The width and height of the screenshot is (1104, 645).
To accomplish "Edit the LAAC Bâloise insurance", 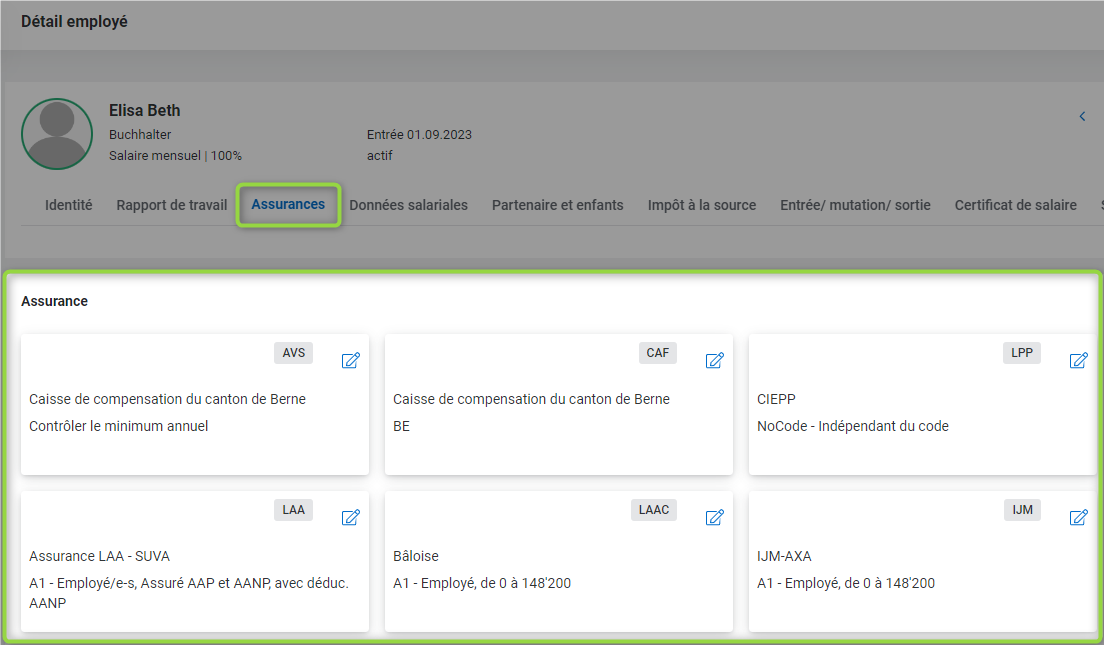I will click(714, 518).
